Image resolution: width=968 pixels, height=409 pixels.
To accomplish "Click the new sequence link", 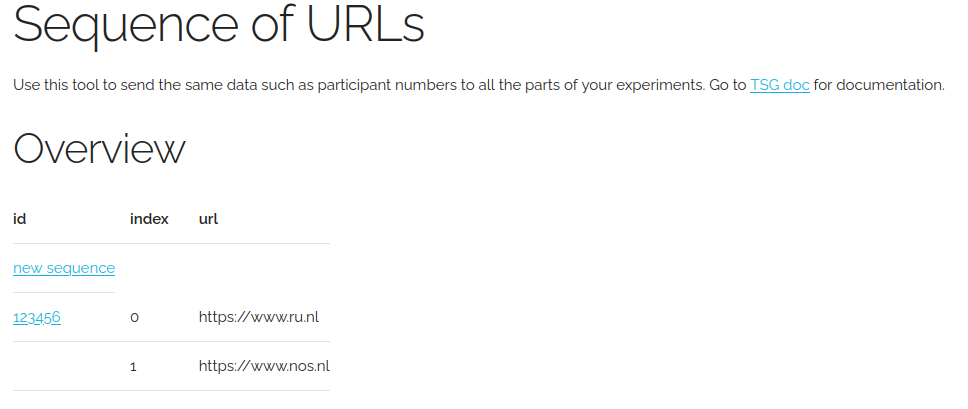I will click(64, 268).
